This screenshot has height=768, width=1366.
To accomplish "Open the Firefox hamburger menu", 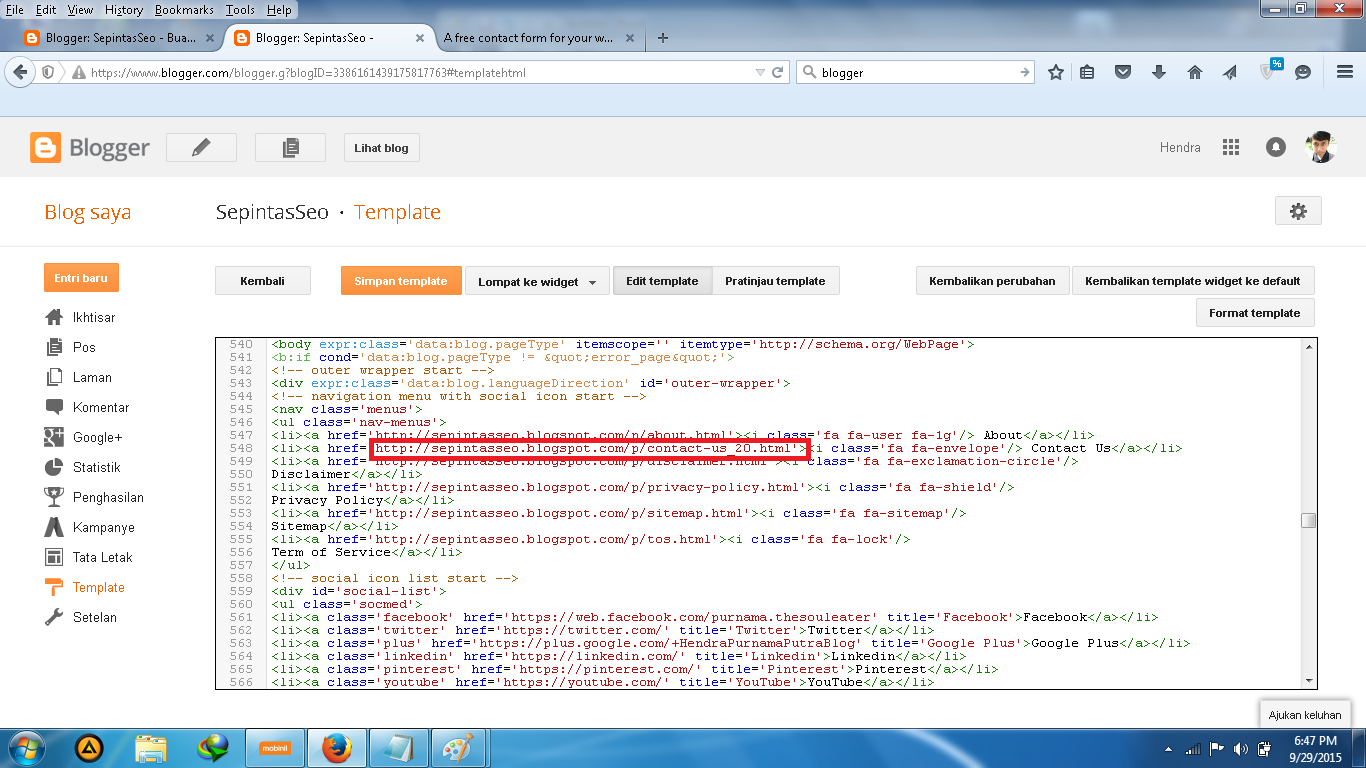I will 1345,72.
